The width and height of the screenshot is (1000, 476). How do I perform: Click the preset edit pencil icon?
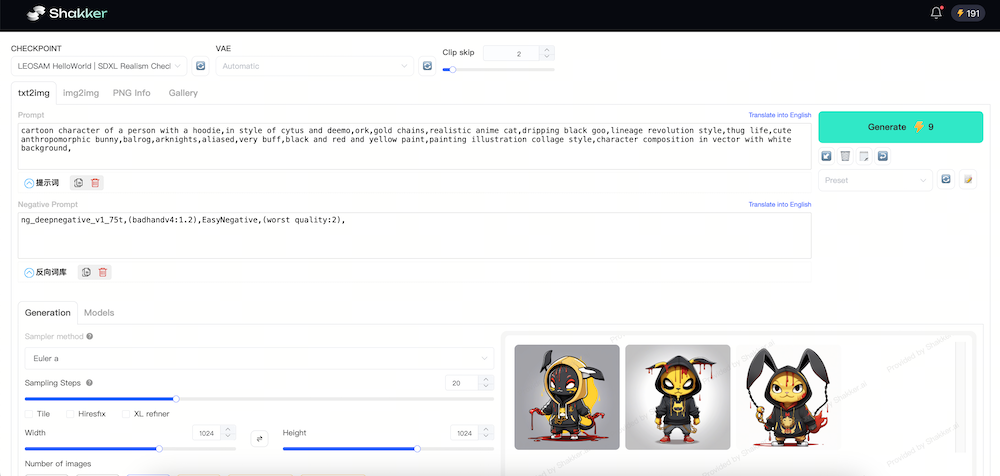click(x=968, y=179)
